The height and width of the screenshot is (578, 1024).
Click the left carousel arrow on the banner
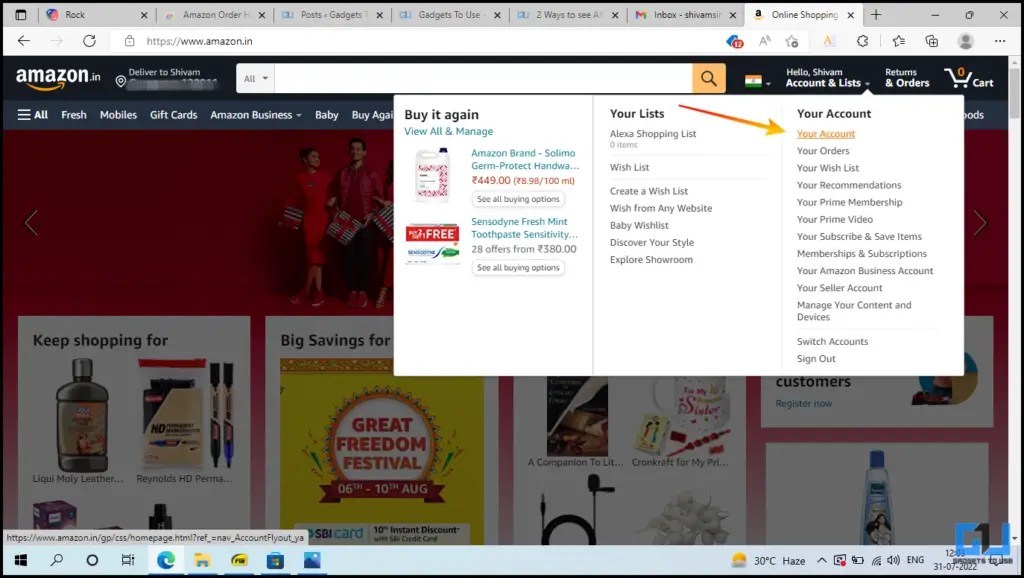click(31, 221)
